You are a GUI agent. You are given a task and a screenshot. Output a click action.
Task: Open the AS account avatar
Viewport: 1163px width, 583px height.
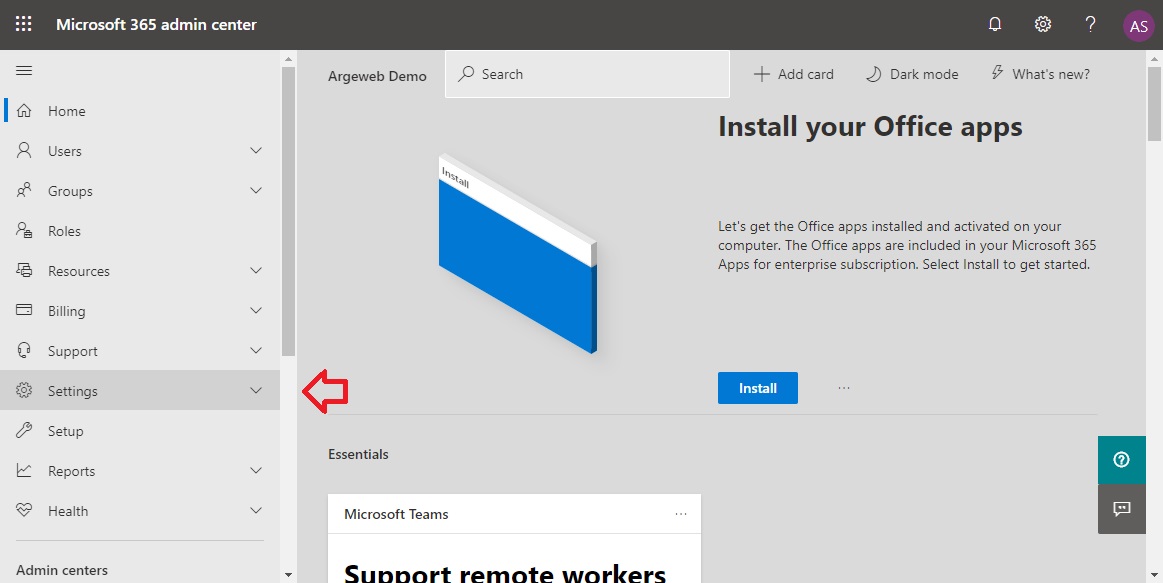pos(1139,26)
